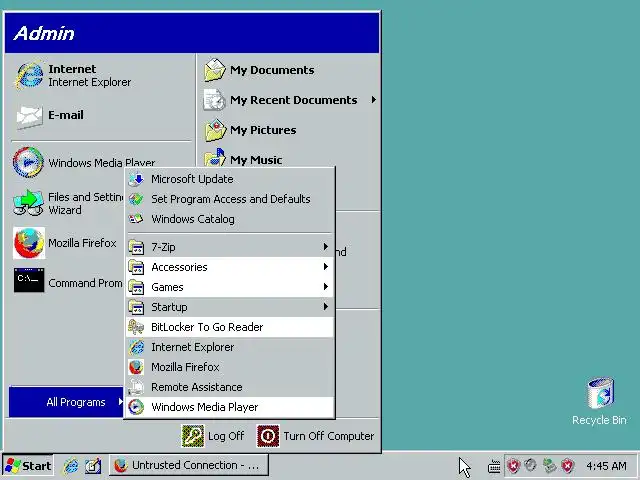Launch BitLocker To Go Reader

click(x=230, y=327)
